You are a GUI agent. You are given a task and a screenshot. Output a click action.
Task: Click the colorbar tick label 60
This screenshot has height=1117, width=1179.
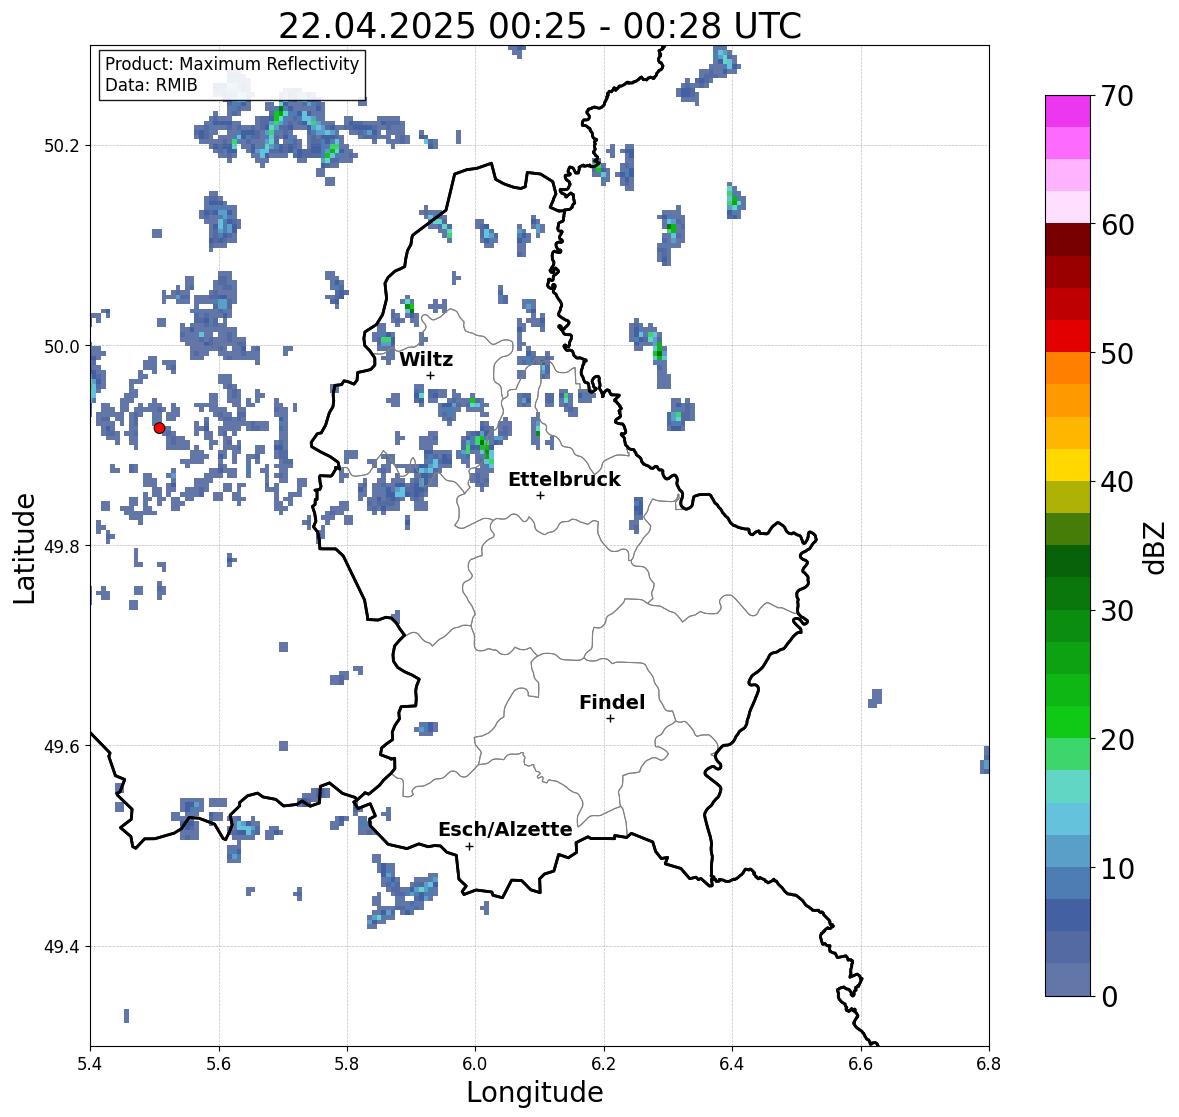pos(1117,225)
